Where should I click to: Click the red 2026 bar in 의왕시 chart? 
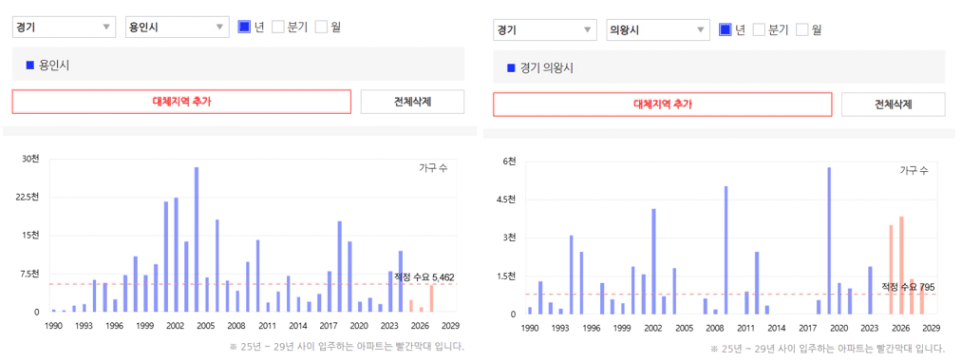click(901, 265)
